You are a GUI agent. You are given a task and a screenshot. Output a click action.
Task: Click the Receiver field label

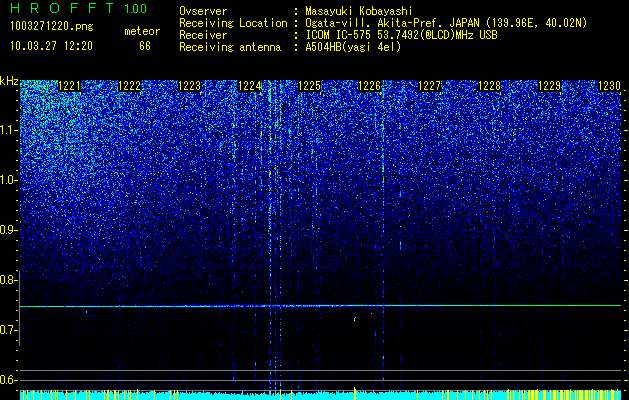[x=203, y=35]
